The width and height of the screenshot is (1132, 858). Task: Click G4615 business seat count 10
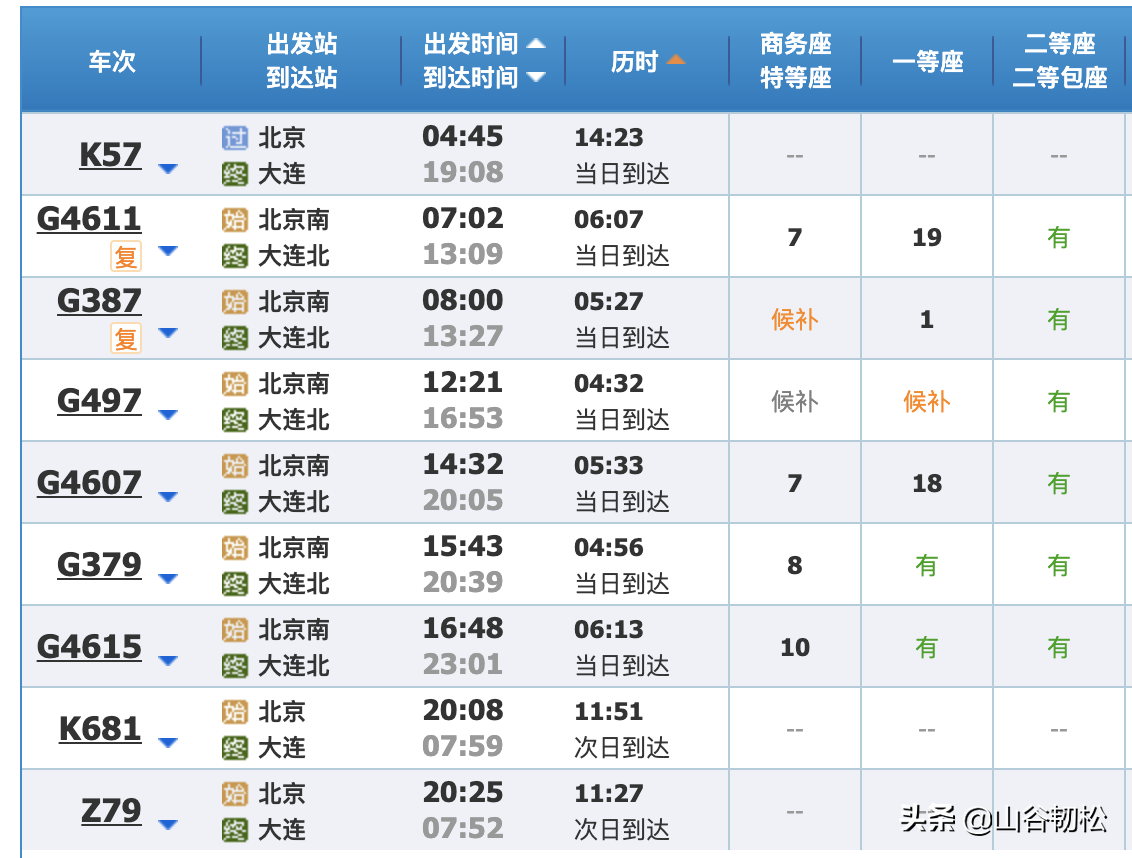coord(795,647)
